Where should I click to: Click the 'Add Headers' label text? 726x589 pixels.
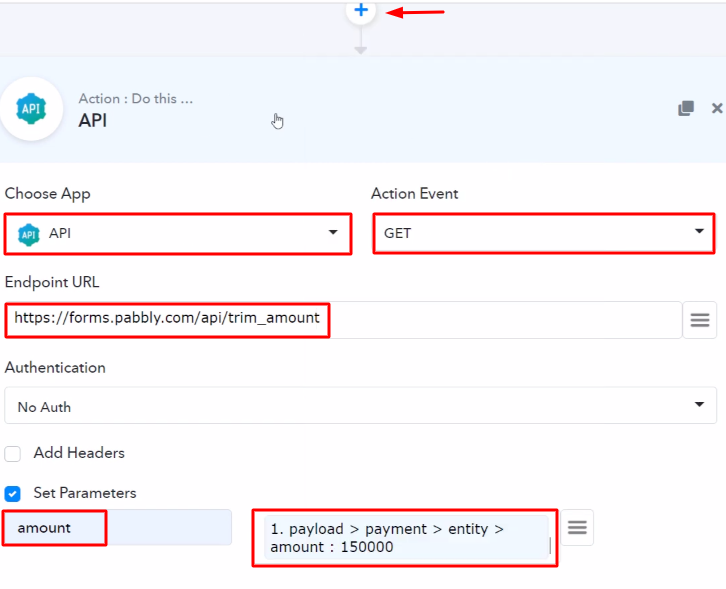(79, 453)
